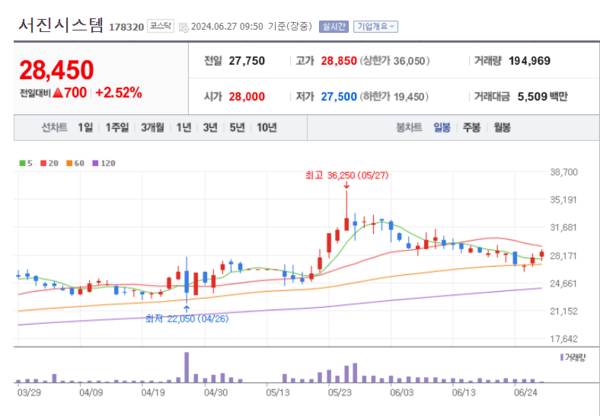The height and width of the screenshot is (416, 600).
Task: Select the 1일 line chart period
Action: coord(85,127)
